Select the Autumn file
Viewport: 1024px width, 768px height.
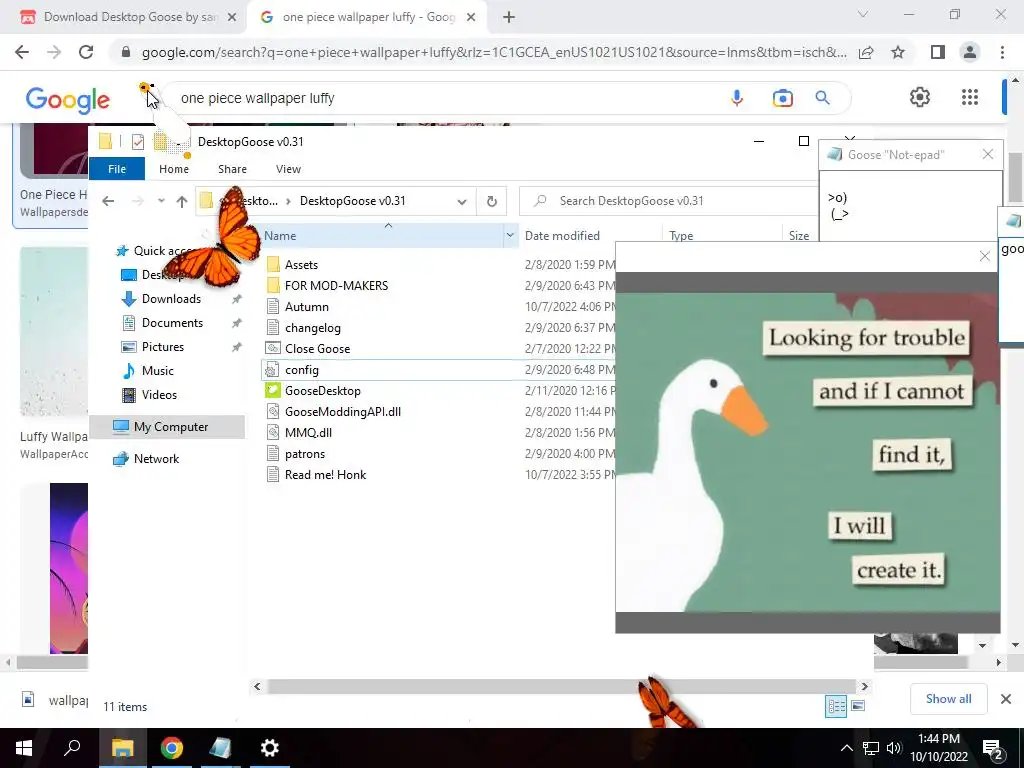click(x=306, y=307)
